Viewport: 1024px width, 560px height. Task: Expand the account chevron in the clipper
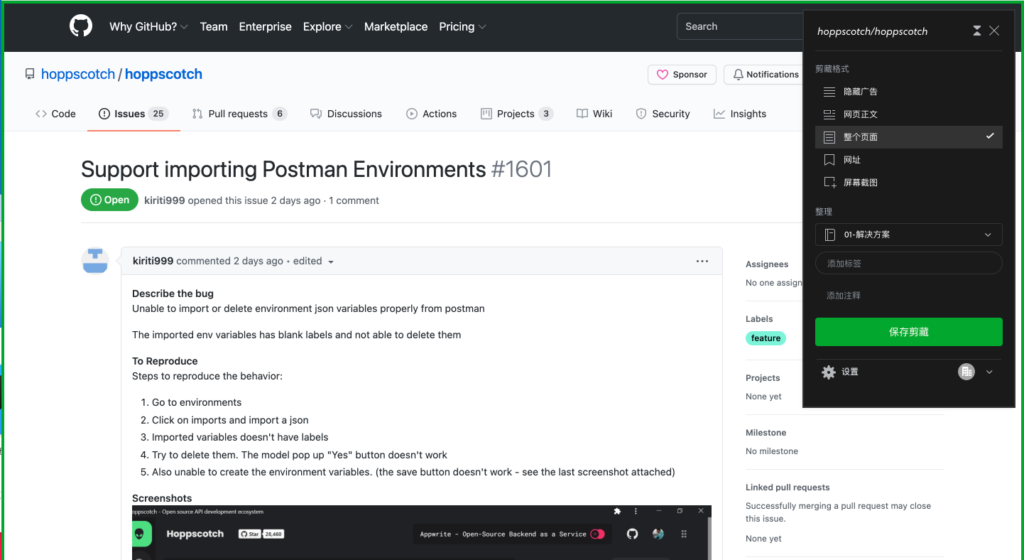click(989, 372)
